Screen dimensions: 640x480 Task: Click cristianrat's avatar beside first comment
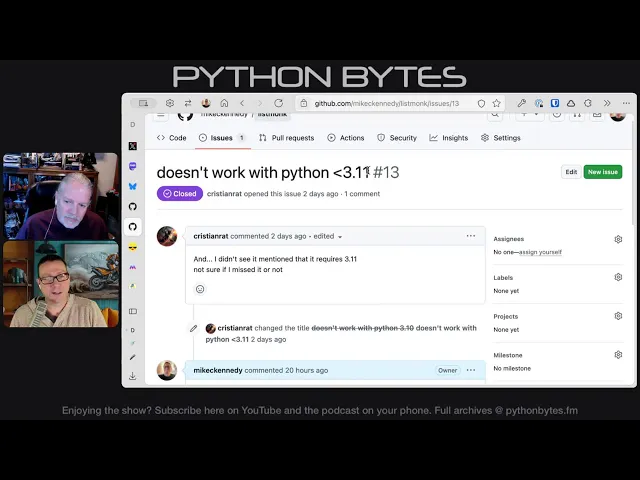[x=167, y=236]
